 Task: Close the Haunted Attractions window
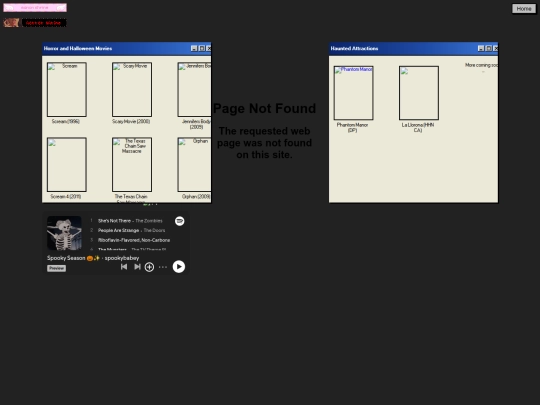(496, 49)
